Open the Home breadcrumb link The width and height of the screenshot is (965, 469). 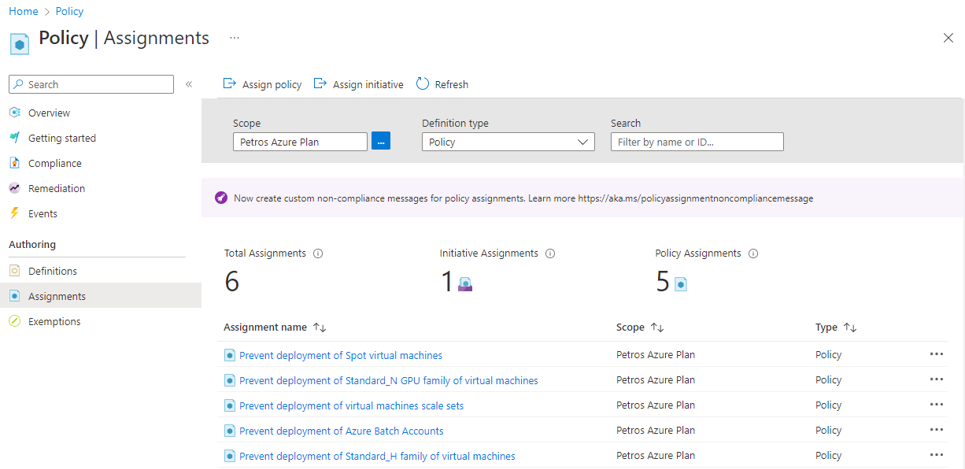tap(23, 11)
